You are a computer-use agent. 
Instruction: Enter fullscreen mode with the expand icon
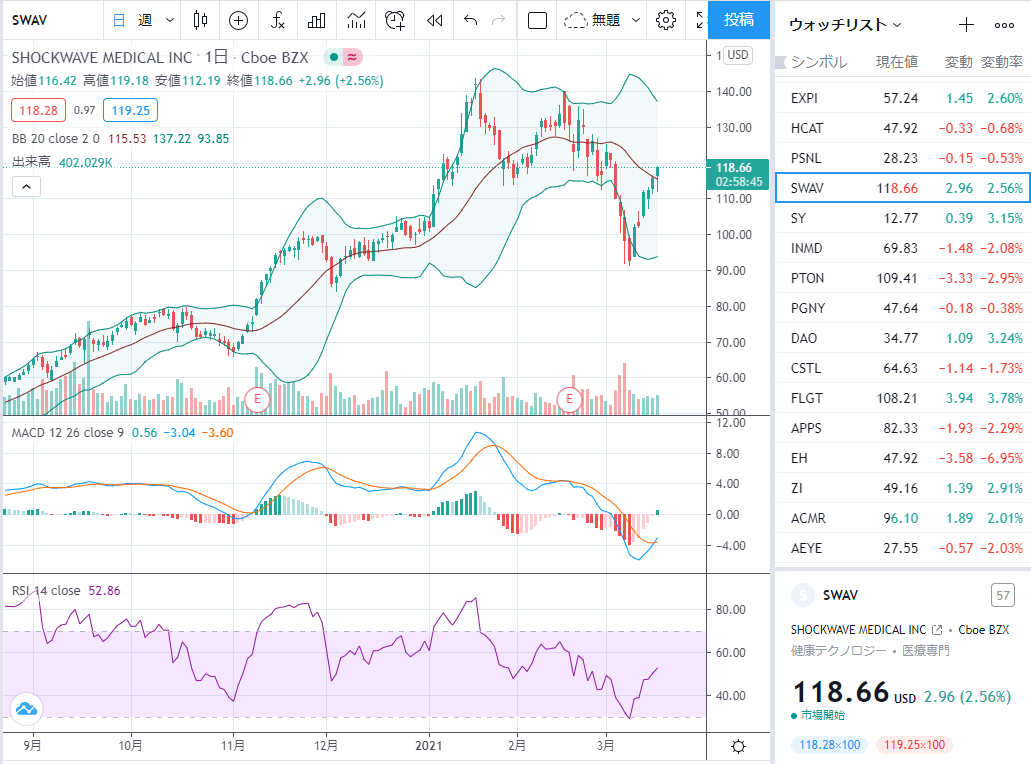pos(700,20)
